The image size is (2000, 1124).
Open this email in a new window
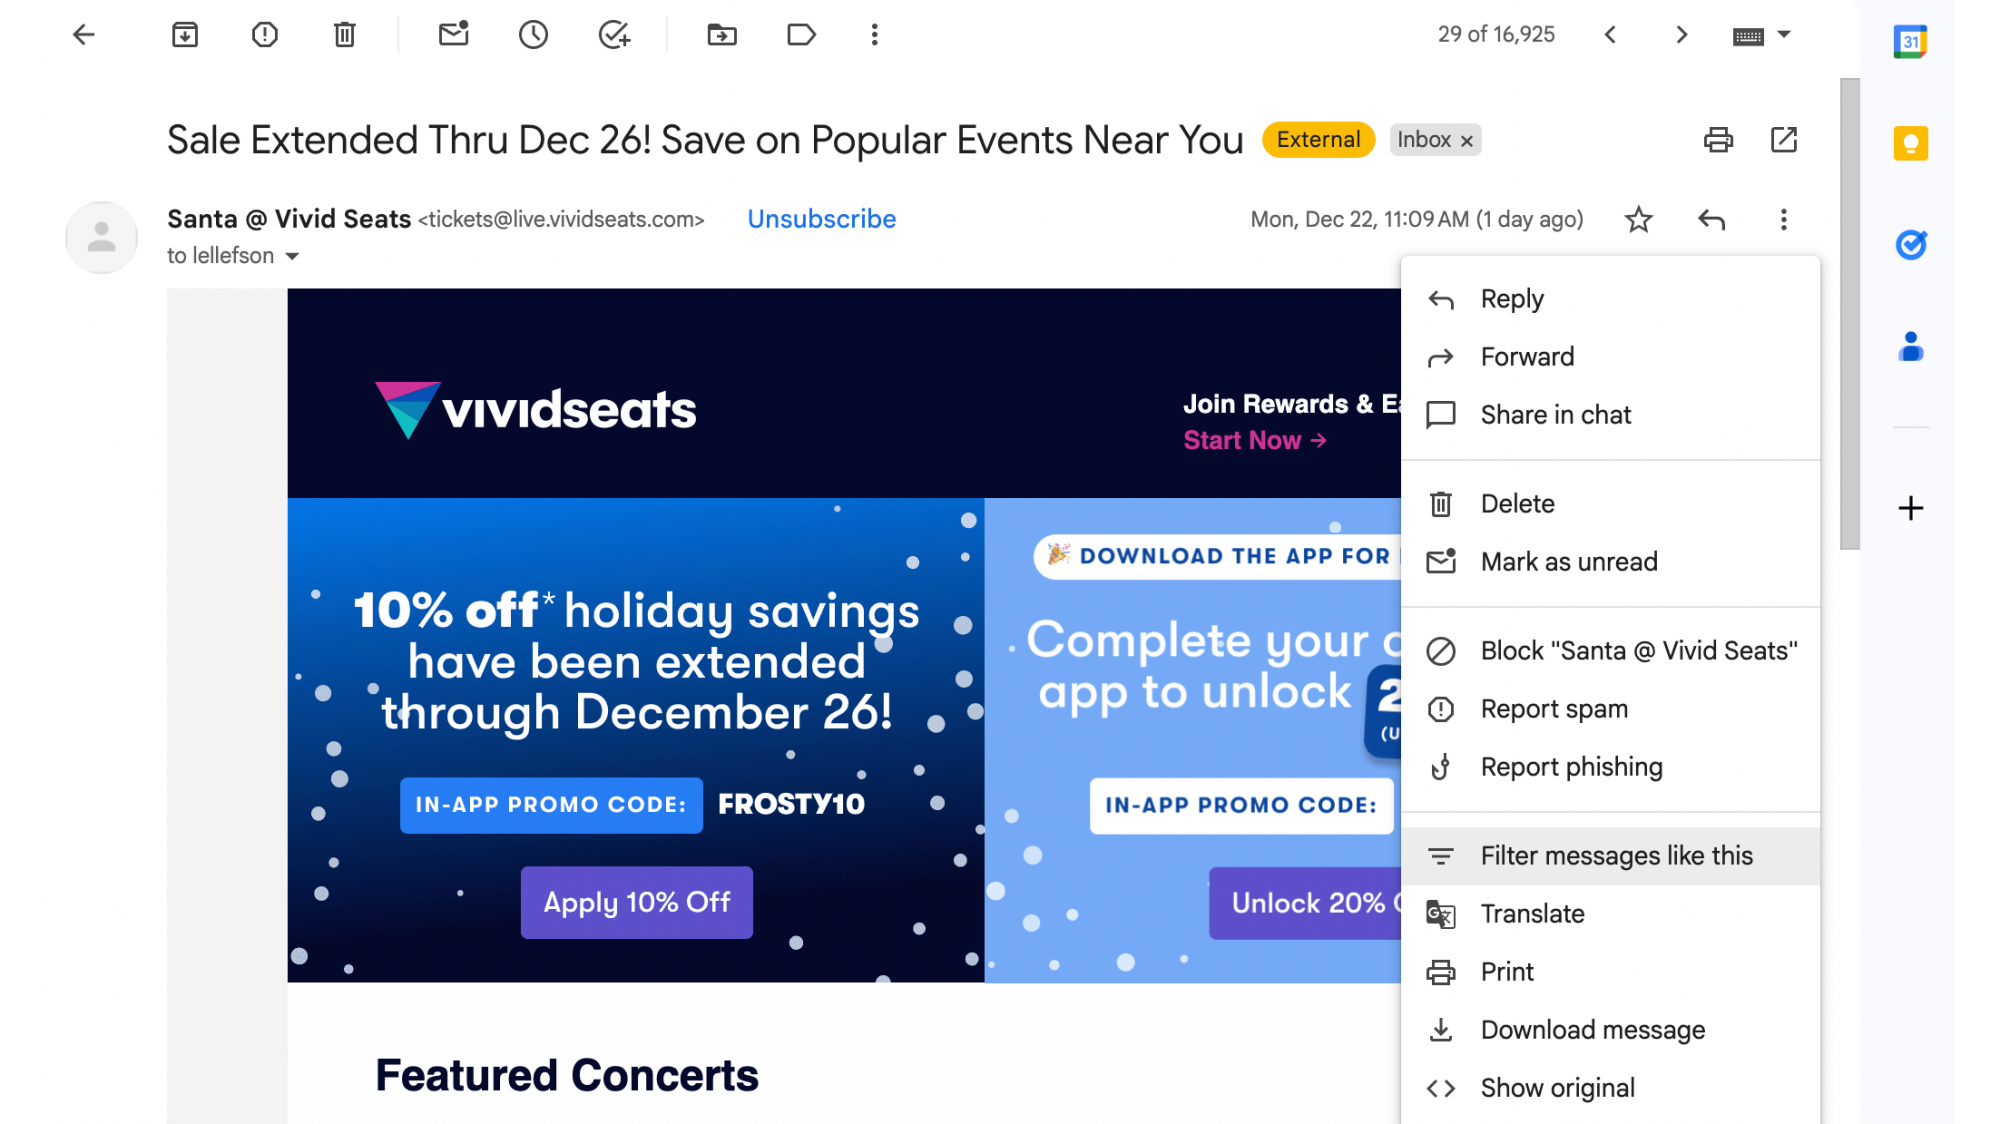click(x=1784, y=140)
